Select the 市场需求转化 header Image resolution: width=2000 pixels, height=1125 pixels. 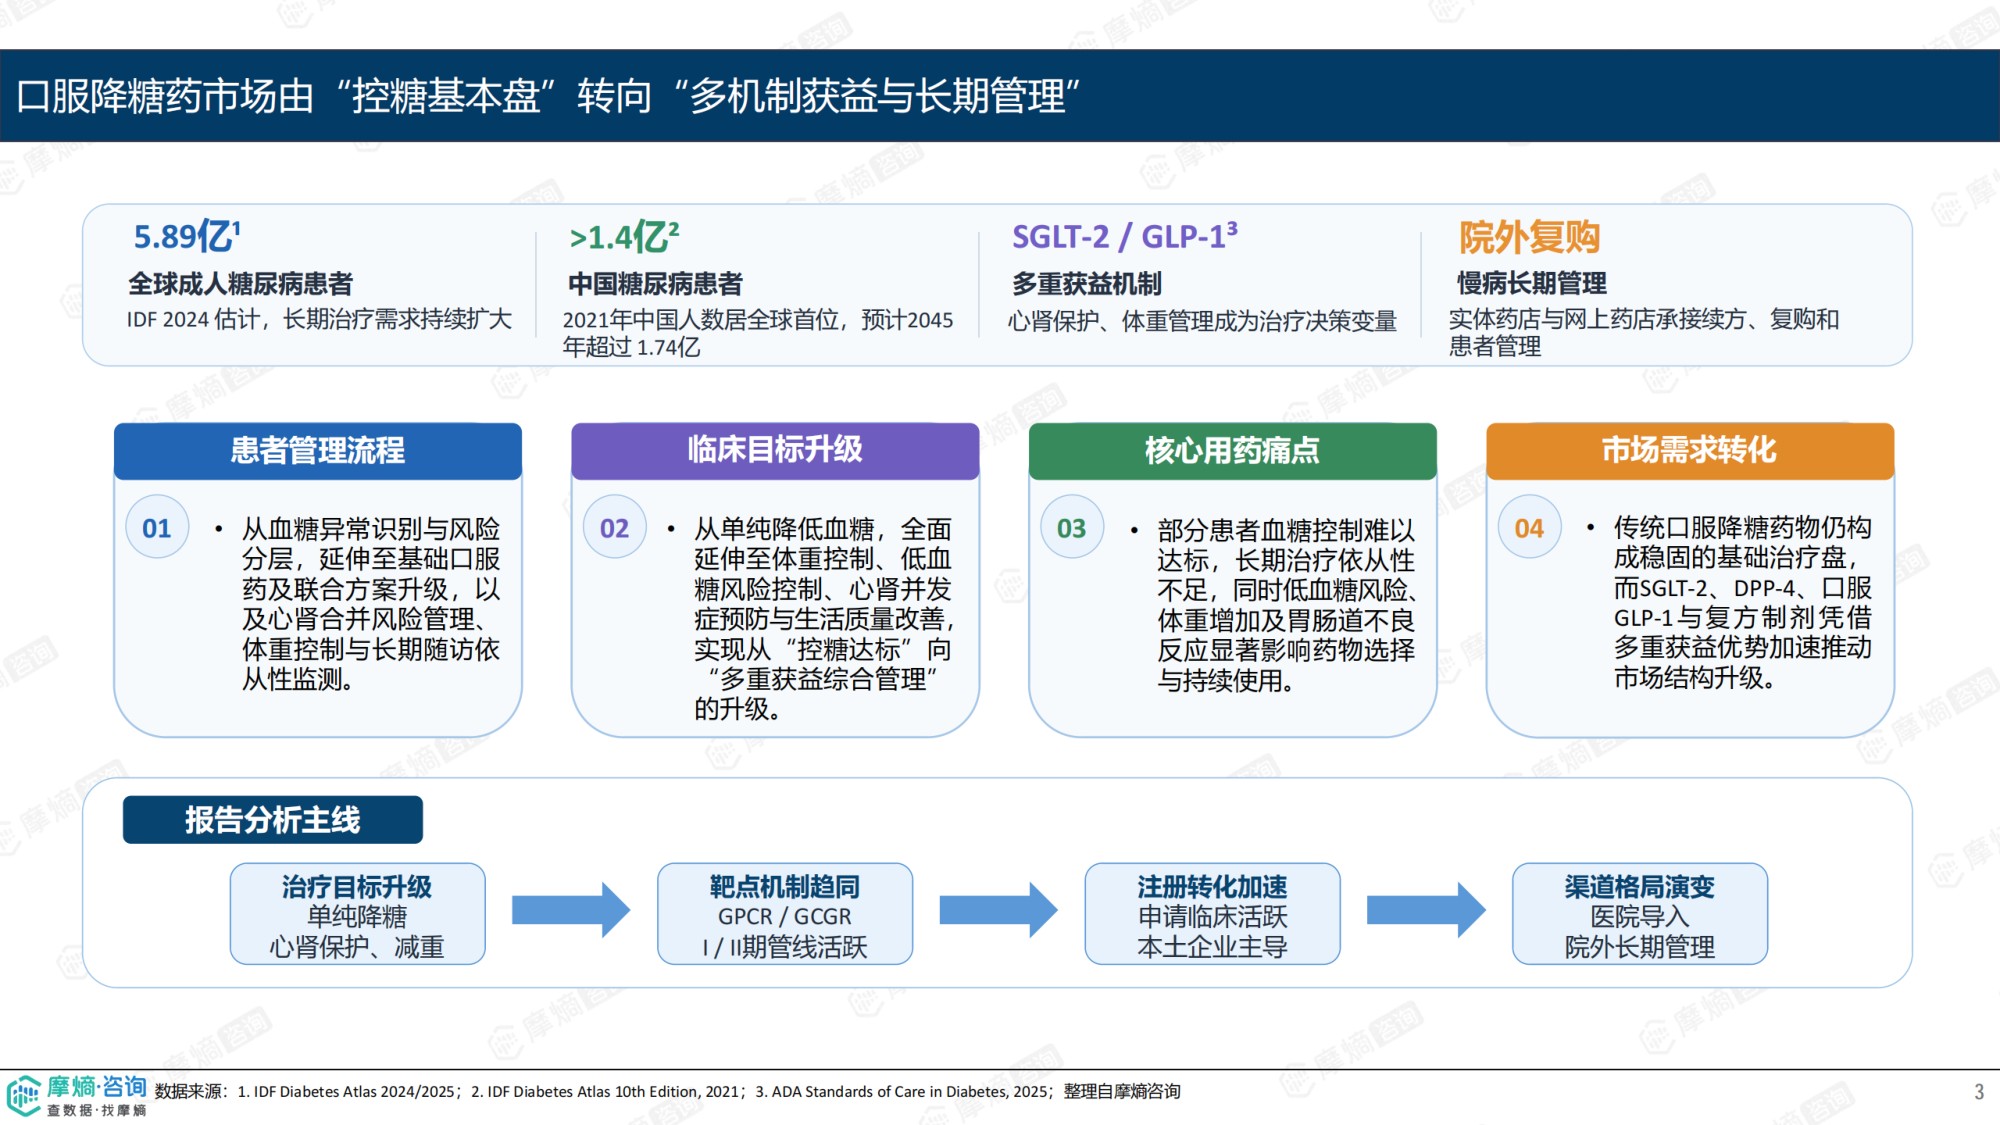pyautogui.click(x=1690, y=450)
